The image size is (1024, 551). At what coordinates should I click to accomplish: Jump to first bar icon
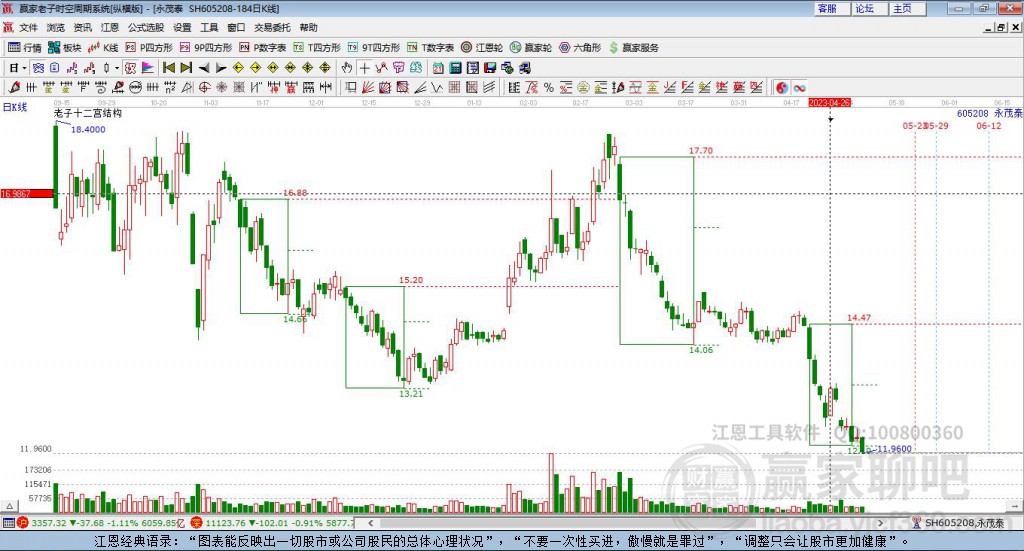coord(168,68)
